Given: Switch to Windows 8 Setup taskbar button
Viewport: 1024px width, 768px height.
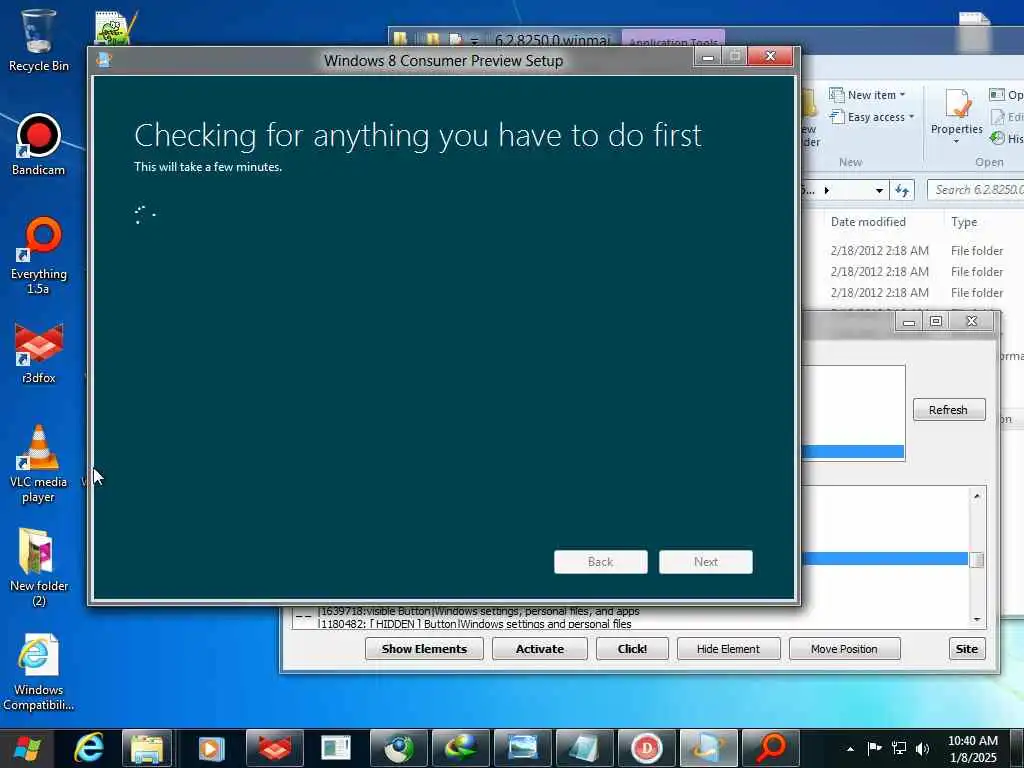Looking at the screenshot, I should [708, 748].
